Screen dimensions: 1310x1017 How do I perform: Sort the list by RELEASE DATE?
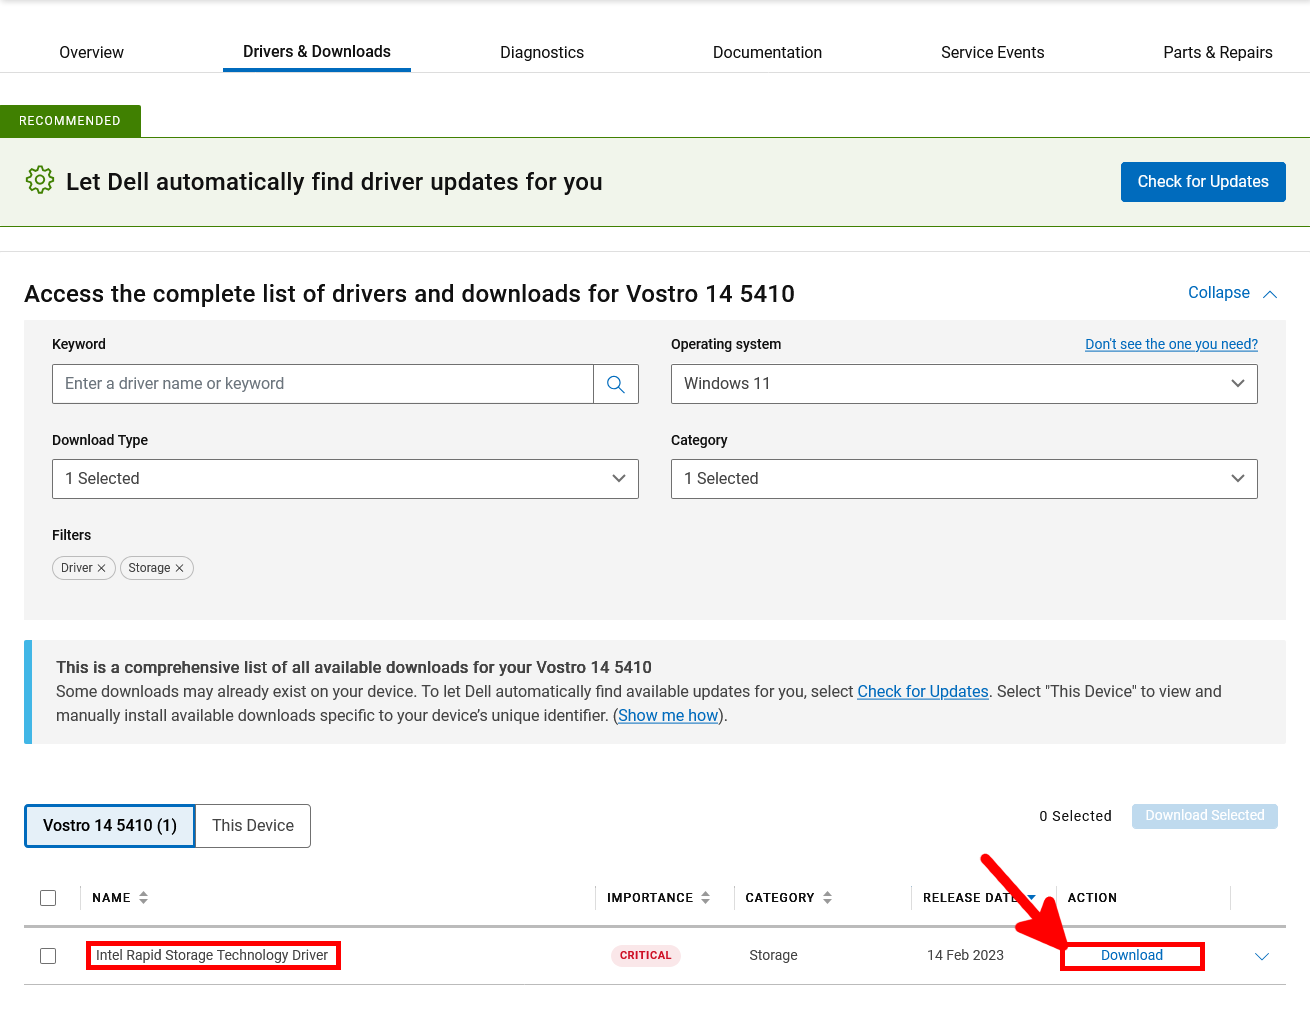pyautogui.click(x=1031, y=897)
